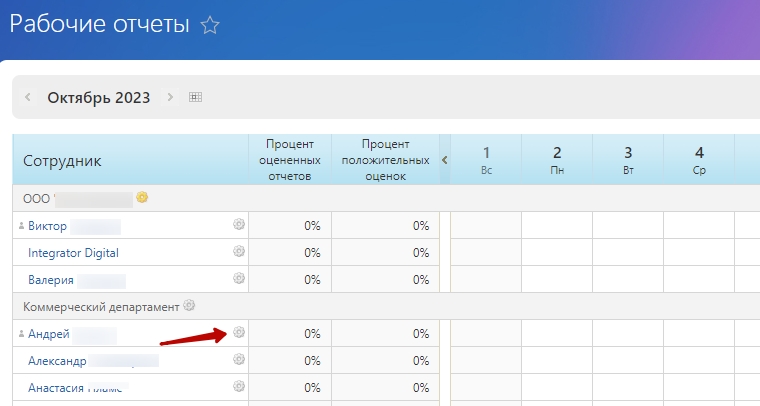Open Виктор employee profile link
This screenshot has height=406, width=760.
click(47, 226)
